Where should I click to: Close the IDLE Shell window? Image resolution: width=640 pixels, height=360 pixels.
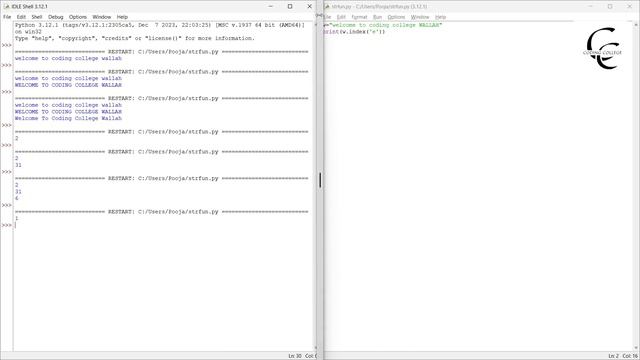(309, 7)
